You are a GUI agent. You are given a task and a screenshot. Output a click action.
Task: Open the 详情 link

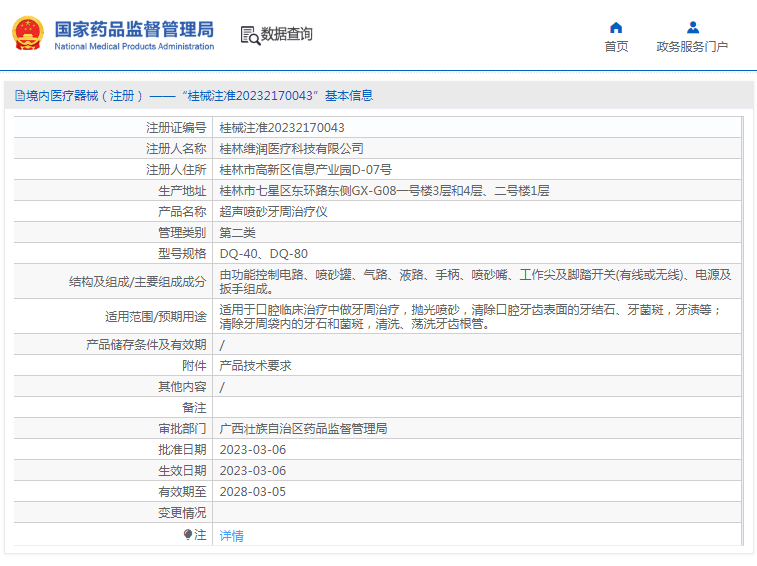231,536
